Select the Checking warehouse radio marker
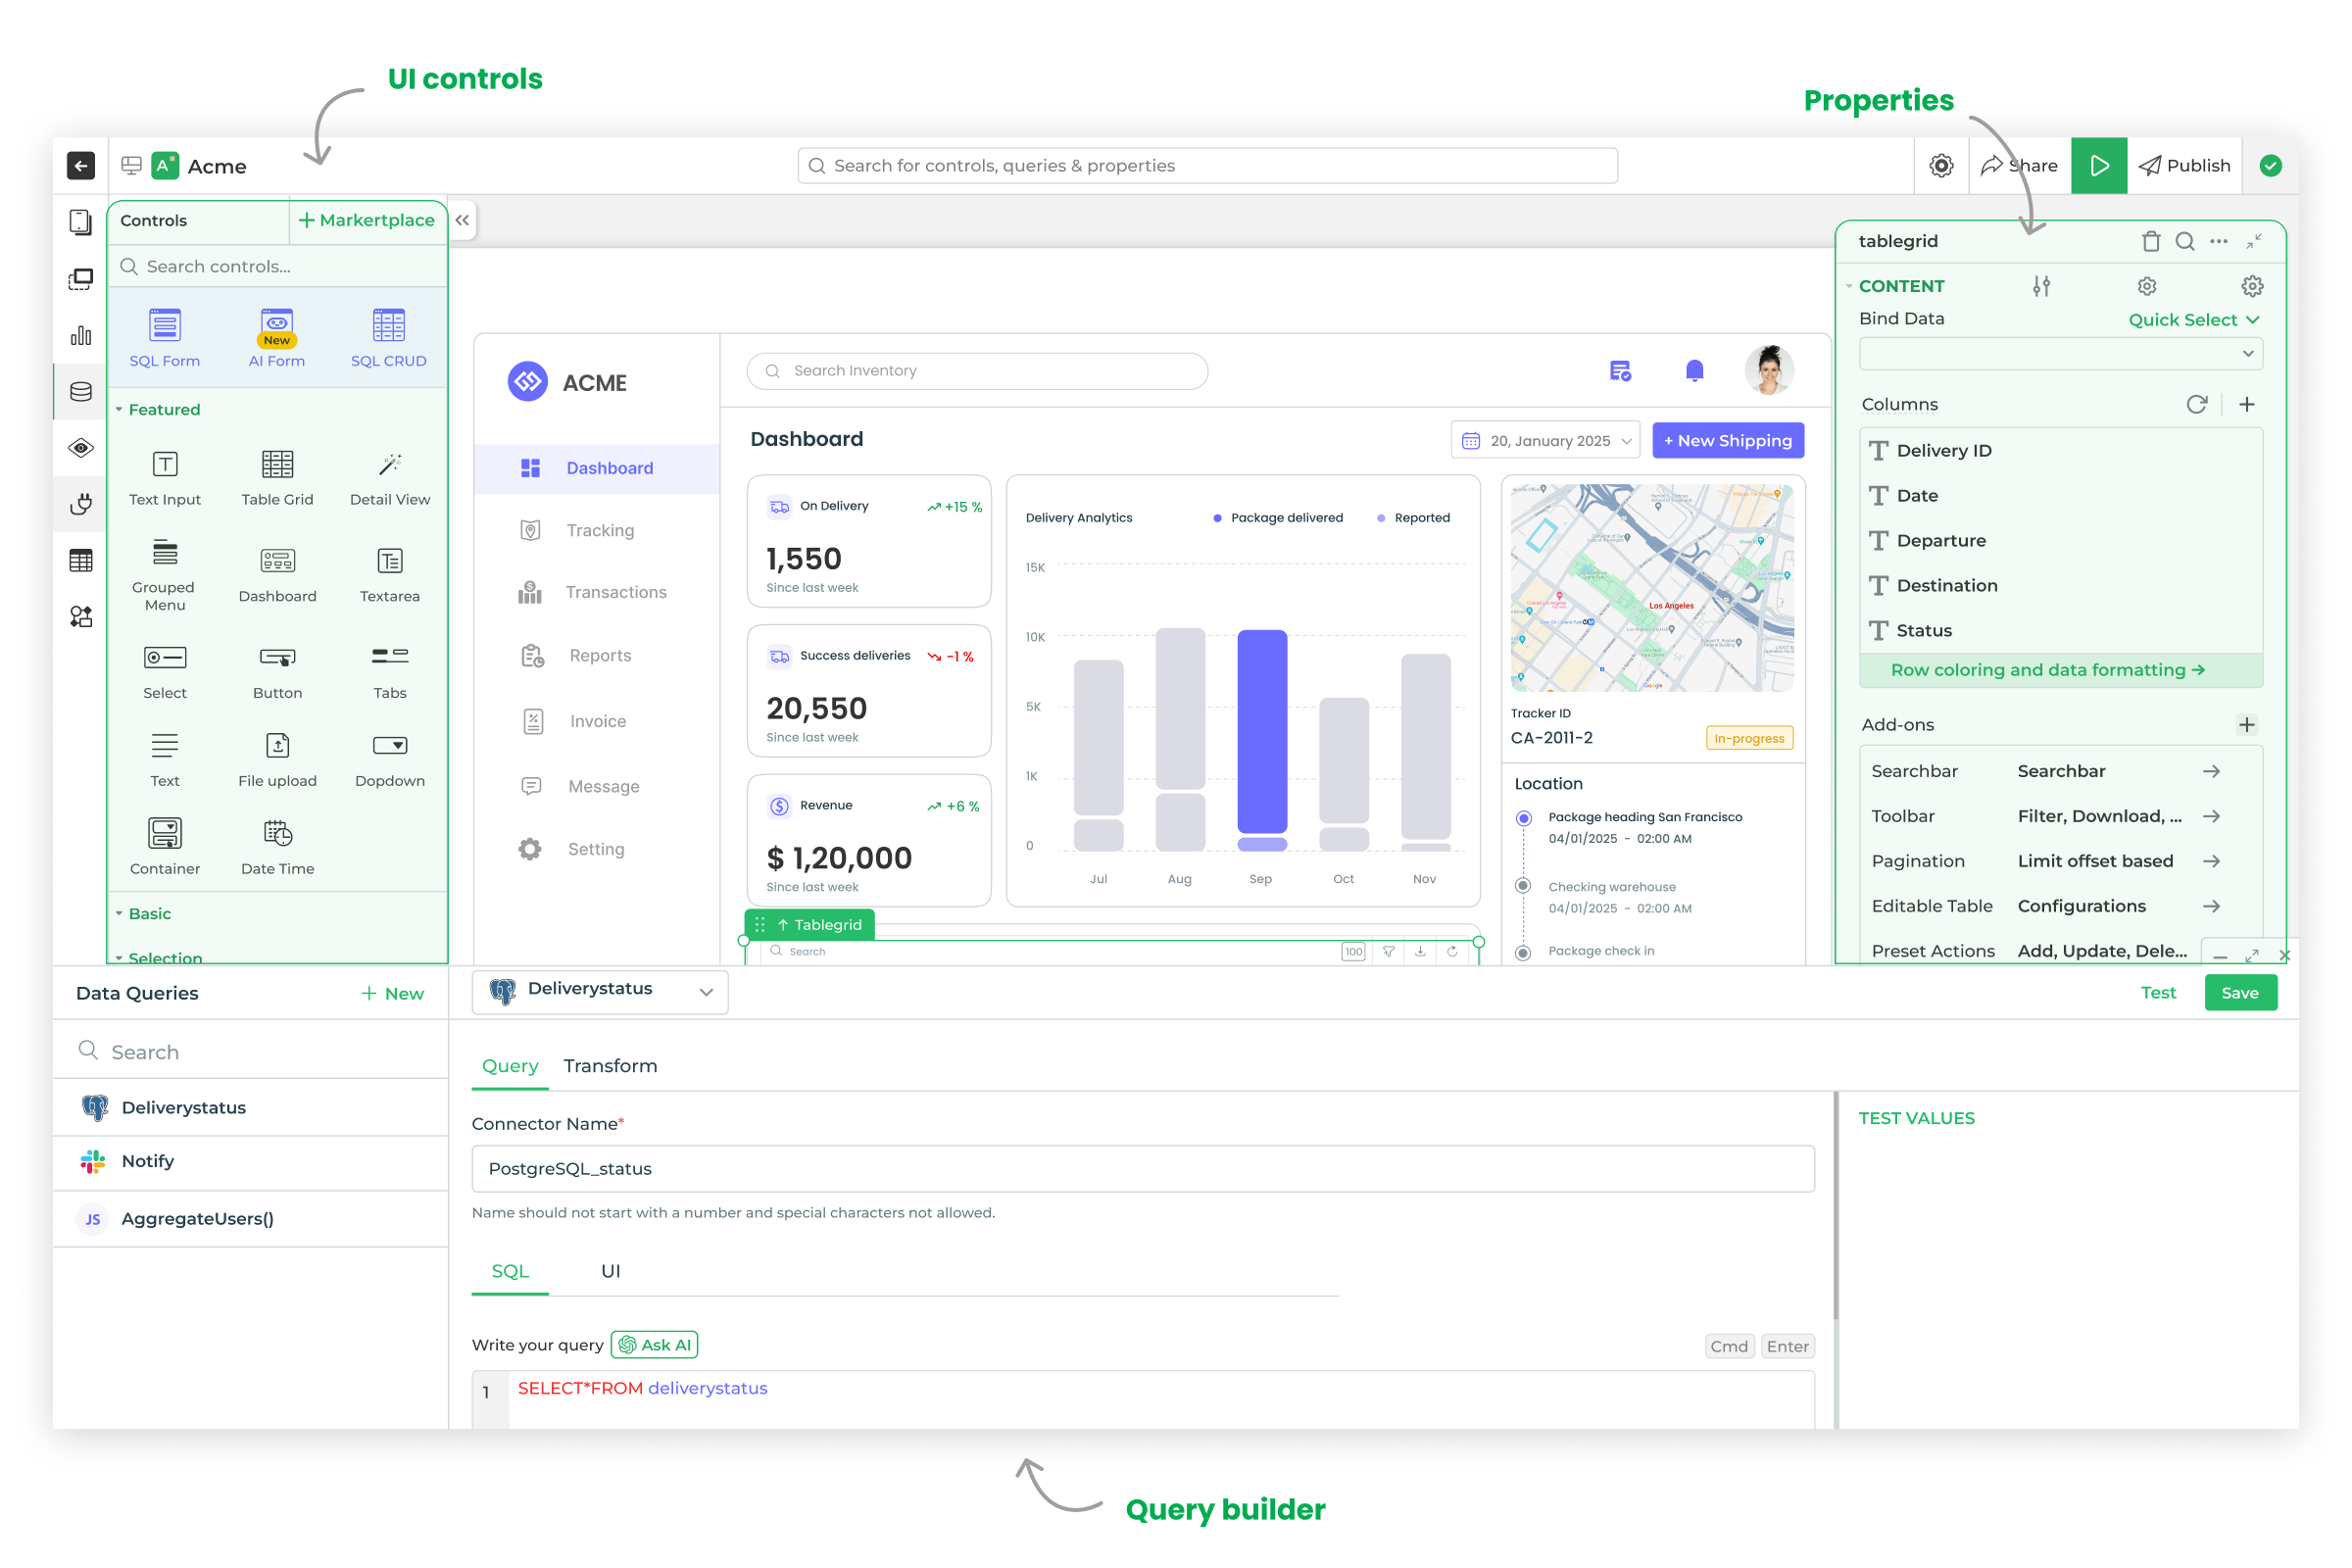2352x1568 pixels. (x=1523, y=886)
